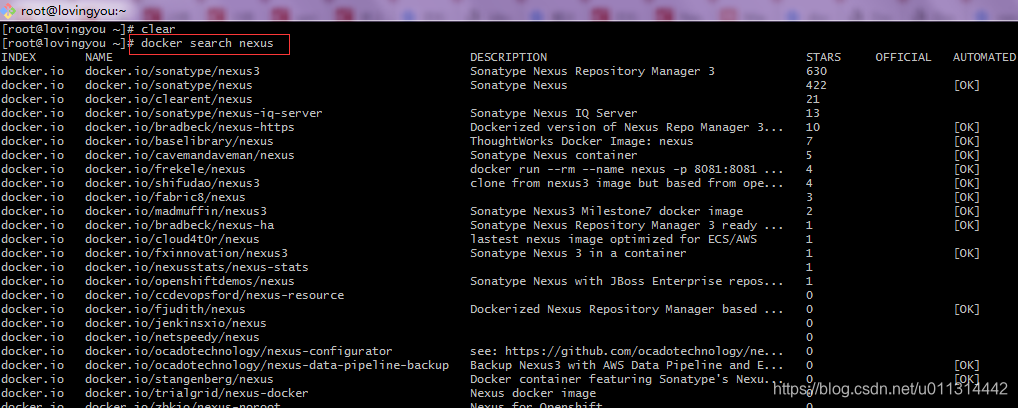Select docker.io/cloud4t0r/nexus name
Image resolution: width=1018 pixels, height=408 pixels.
[172, 239]
